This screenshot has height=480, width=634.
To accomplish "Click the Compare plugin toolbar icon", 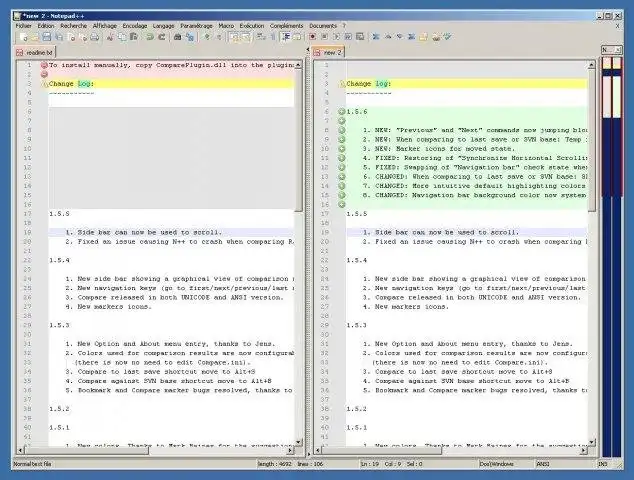I will coord(376,37).
